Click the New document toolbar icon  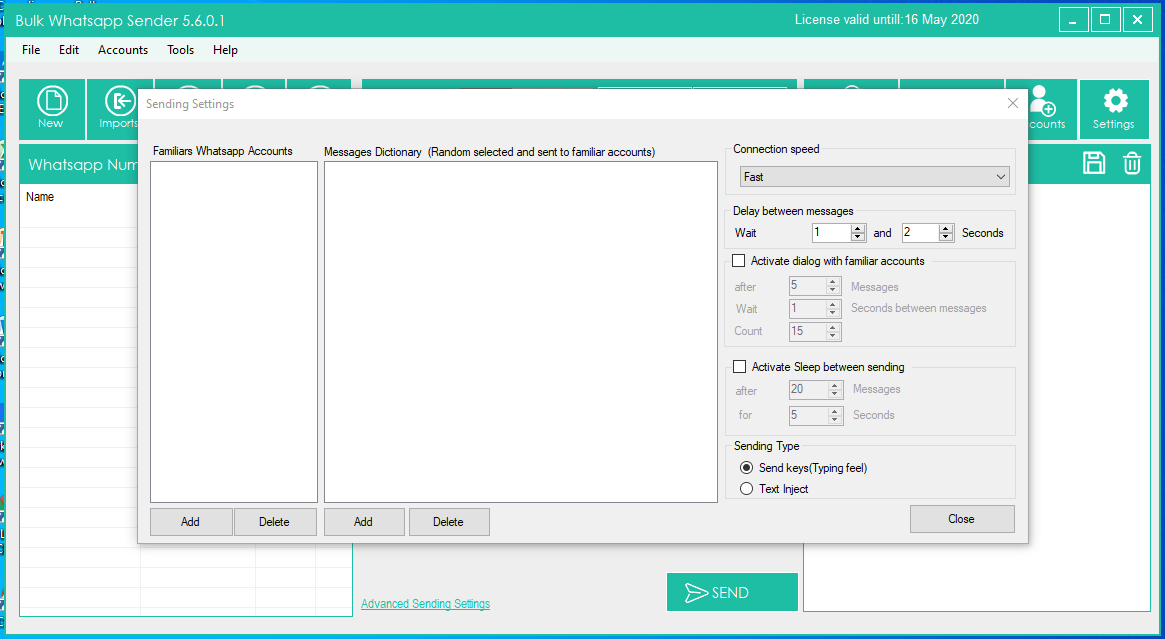[x=51, y=108]
